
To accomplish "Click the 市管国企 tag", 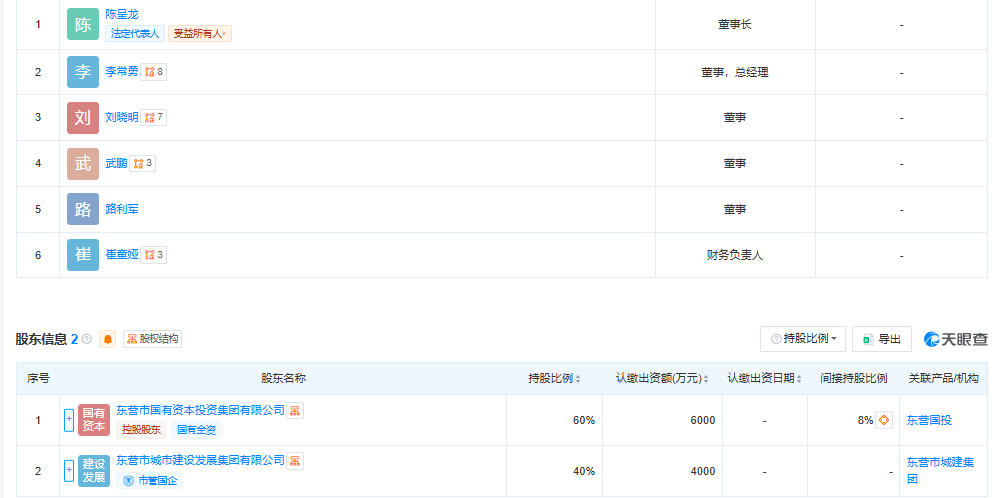I will tap(150, 480).
